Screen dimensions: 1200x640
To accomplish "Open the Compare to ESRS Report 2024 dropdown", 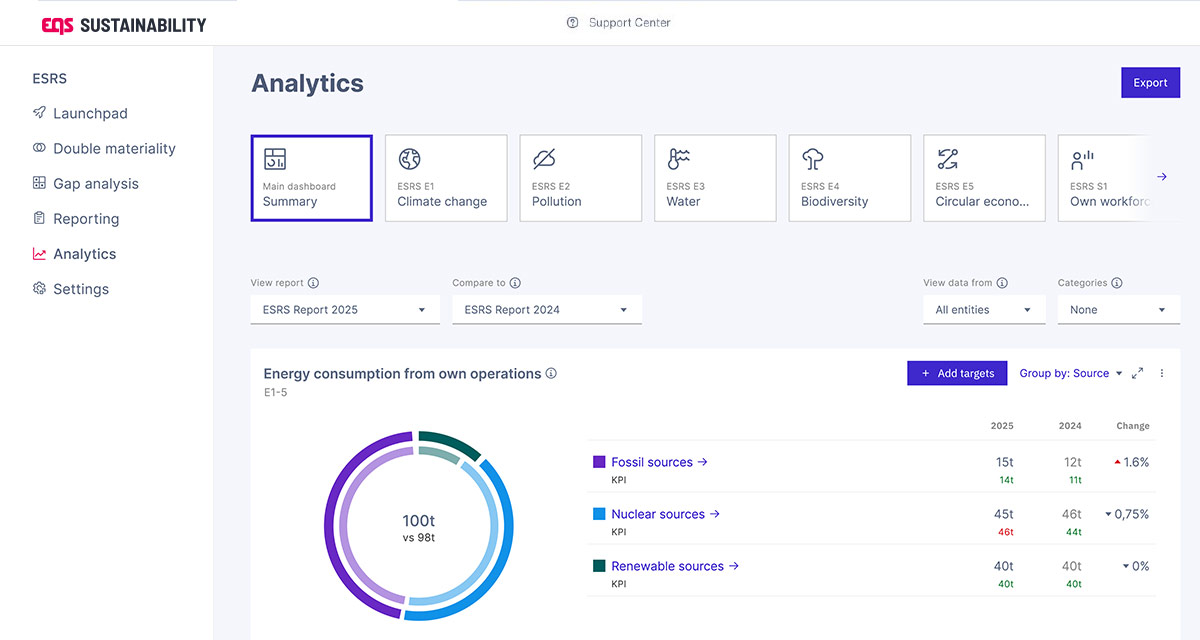I will click(546, 310).
